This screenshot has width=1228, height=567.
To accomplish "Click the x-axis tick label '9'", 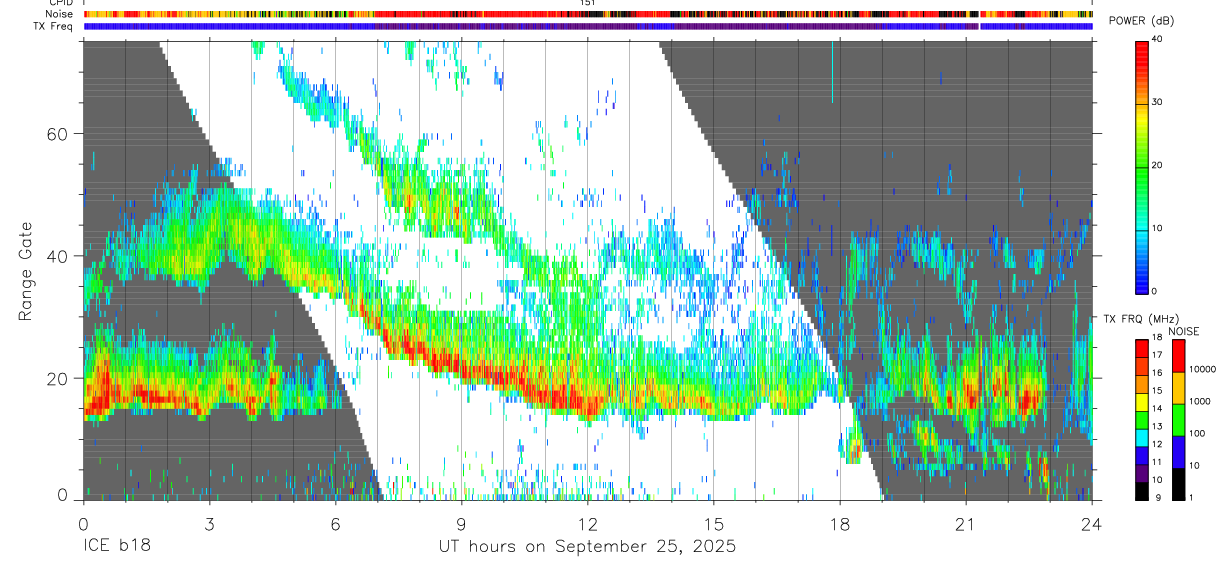I will [x=461, y=523].
